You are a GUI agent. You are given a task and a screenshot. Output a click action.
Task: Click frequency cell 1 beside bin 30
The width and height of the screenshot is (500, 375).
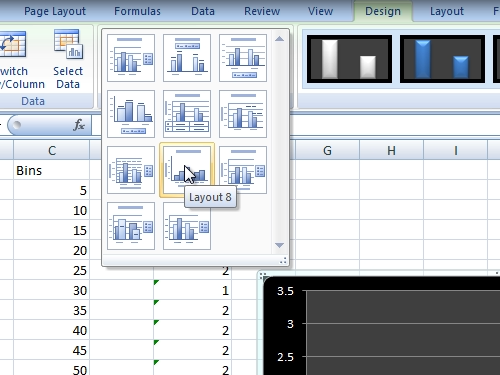click(192, 290)
